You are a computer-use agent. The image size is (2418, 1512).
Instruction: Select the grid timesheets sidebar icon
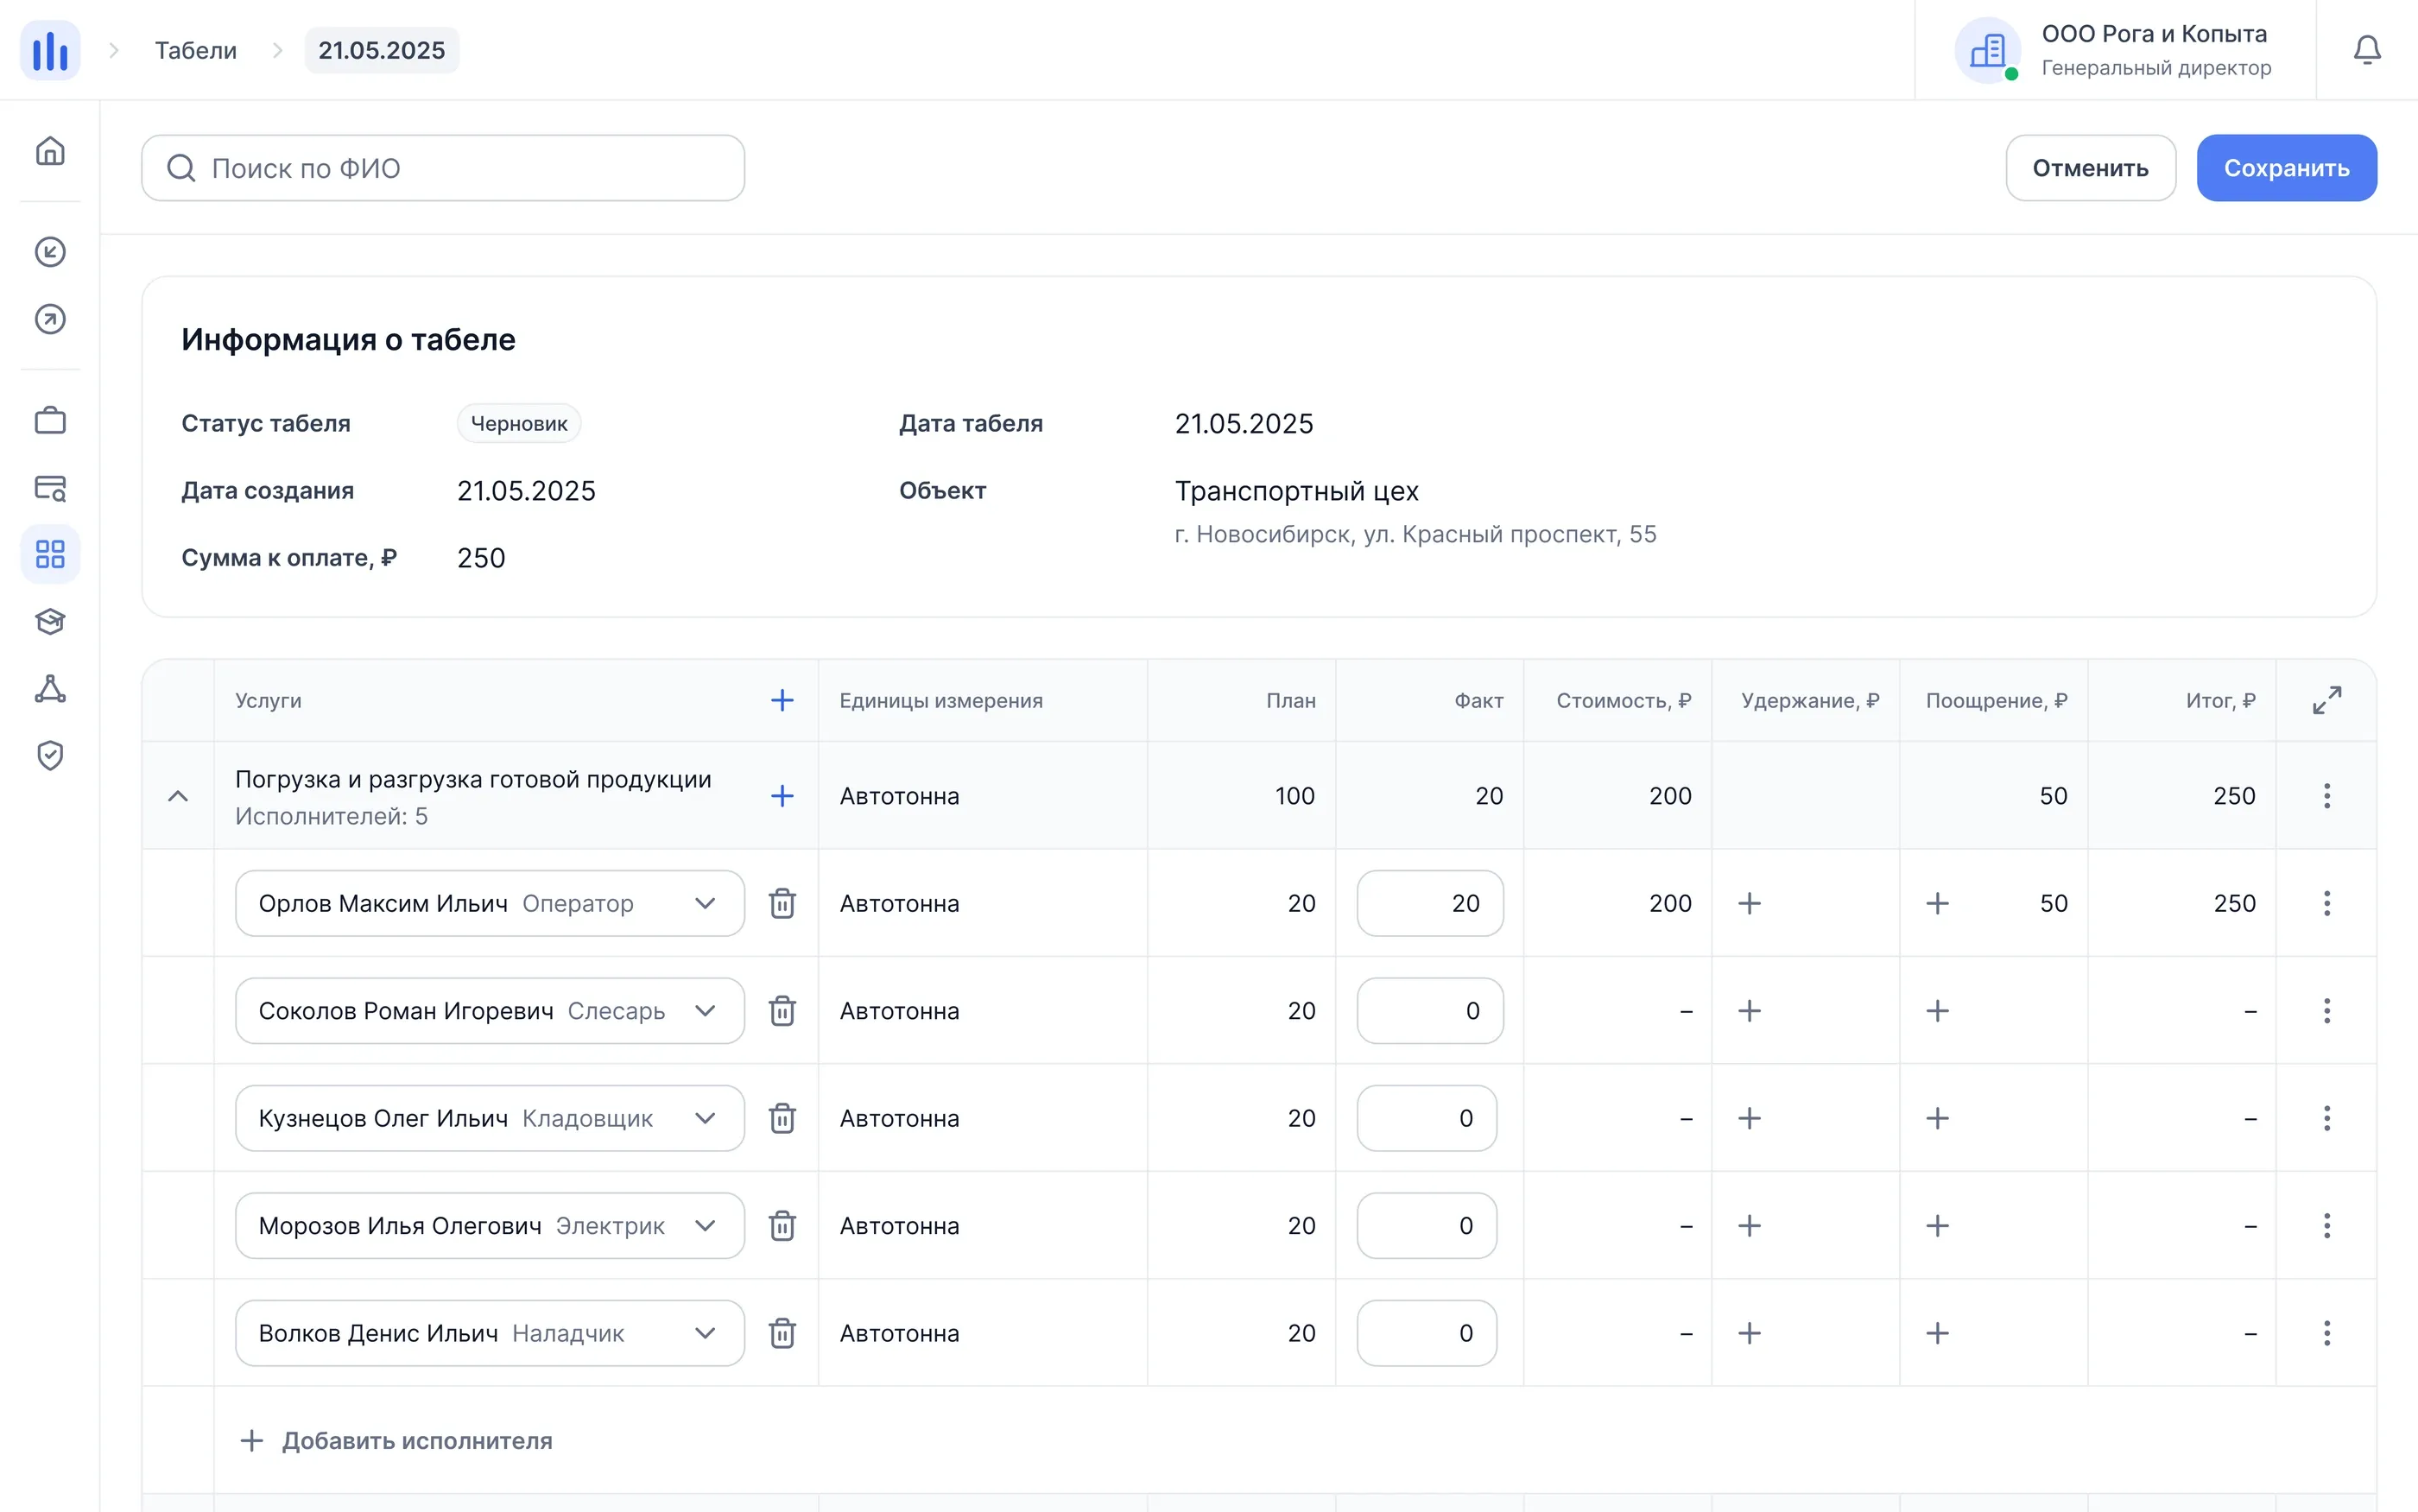click(x=50, y=554)
